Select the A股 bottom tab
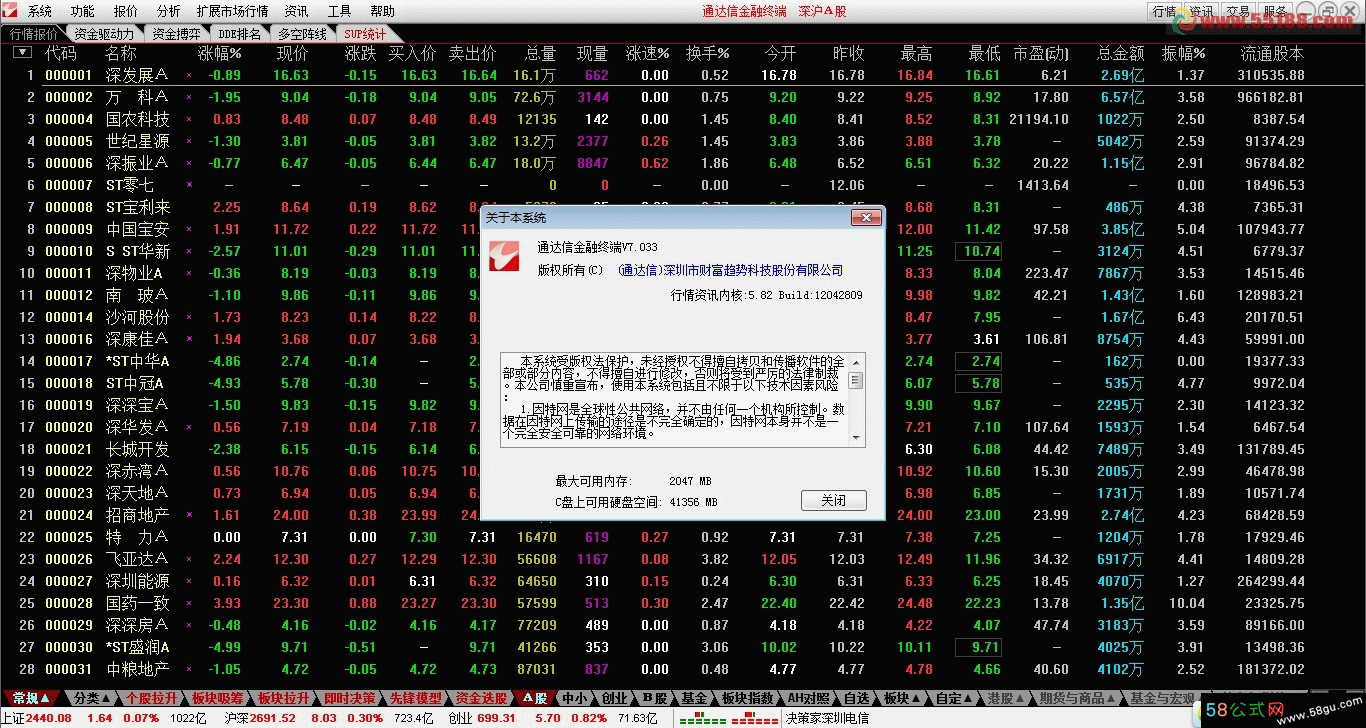Screen dimensions: 1366x728 click(535, 698)
